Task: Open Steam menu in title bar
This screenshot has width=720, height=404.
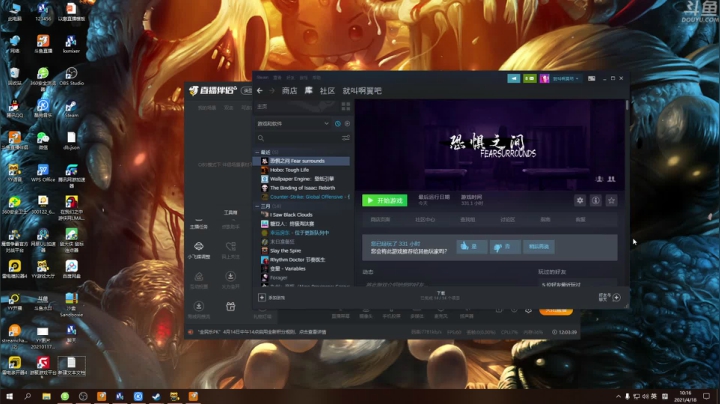Action: pos(263,77)
